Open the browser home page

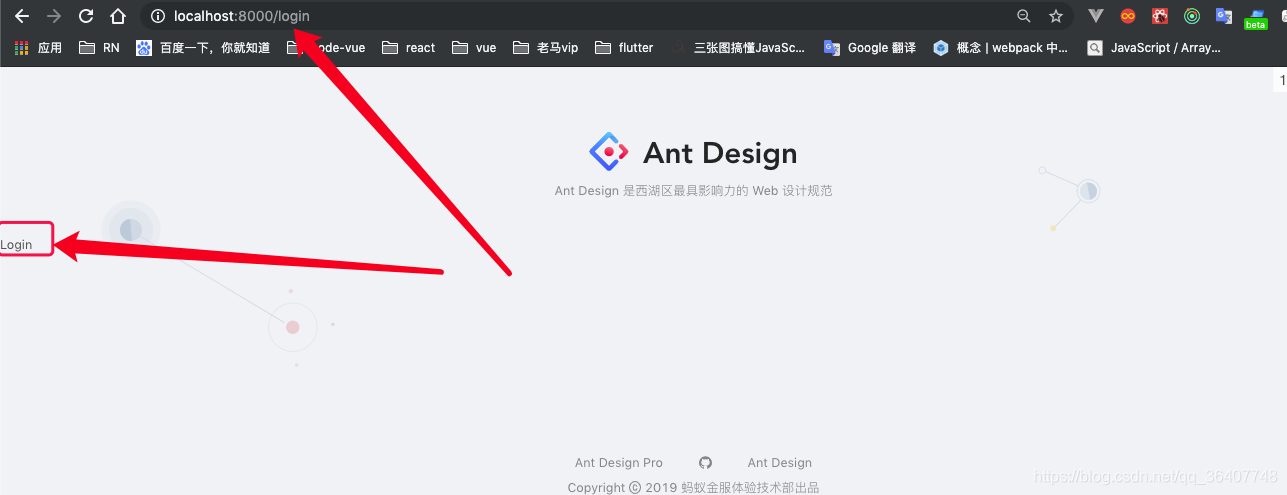tap(118, 16)
